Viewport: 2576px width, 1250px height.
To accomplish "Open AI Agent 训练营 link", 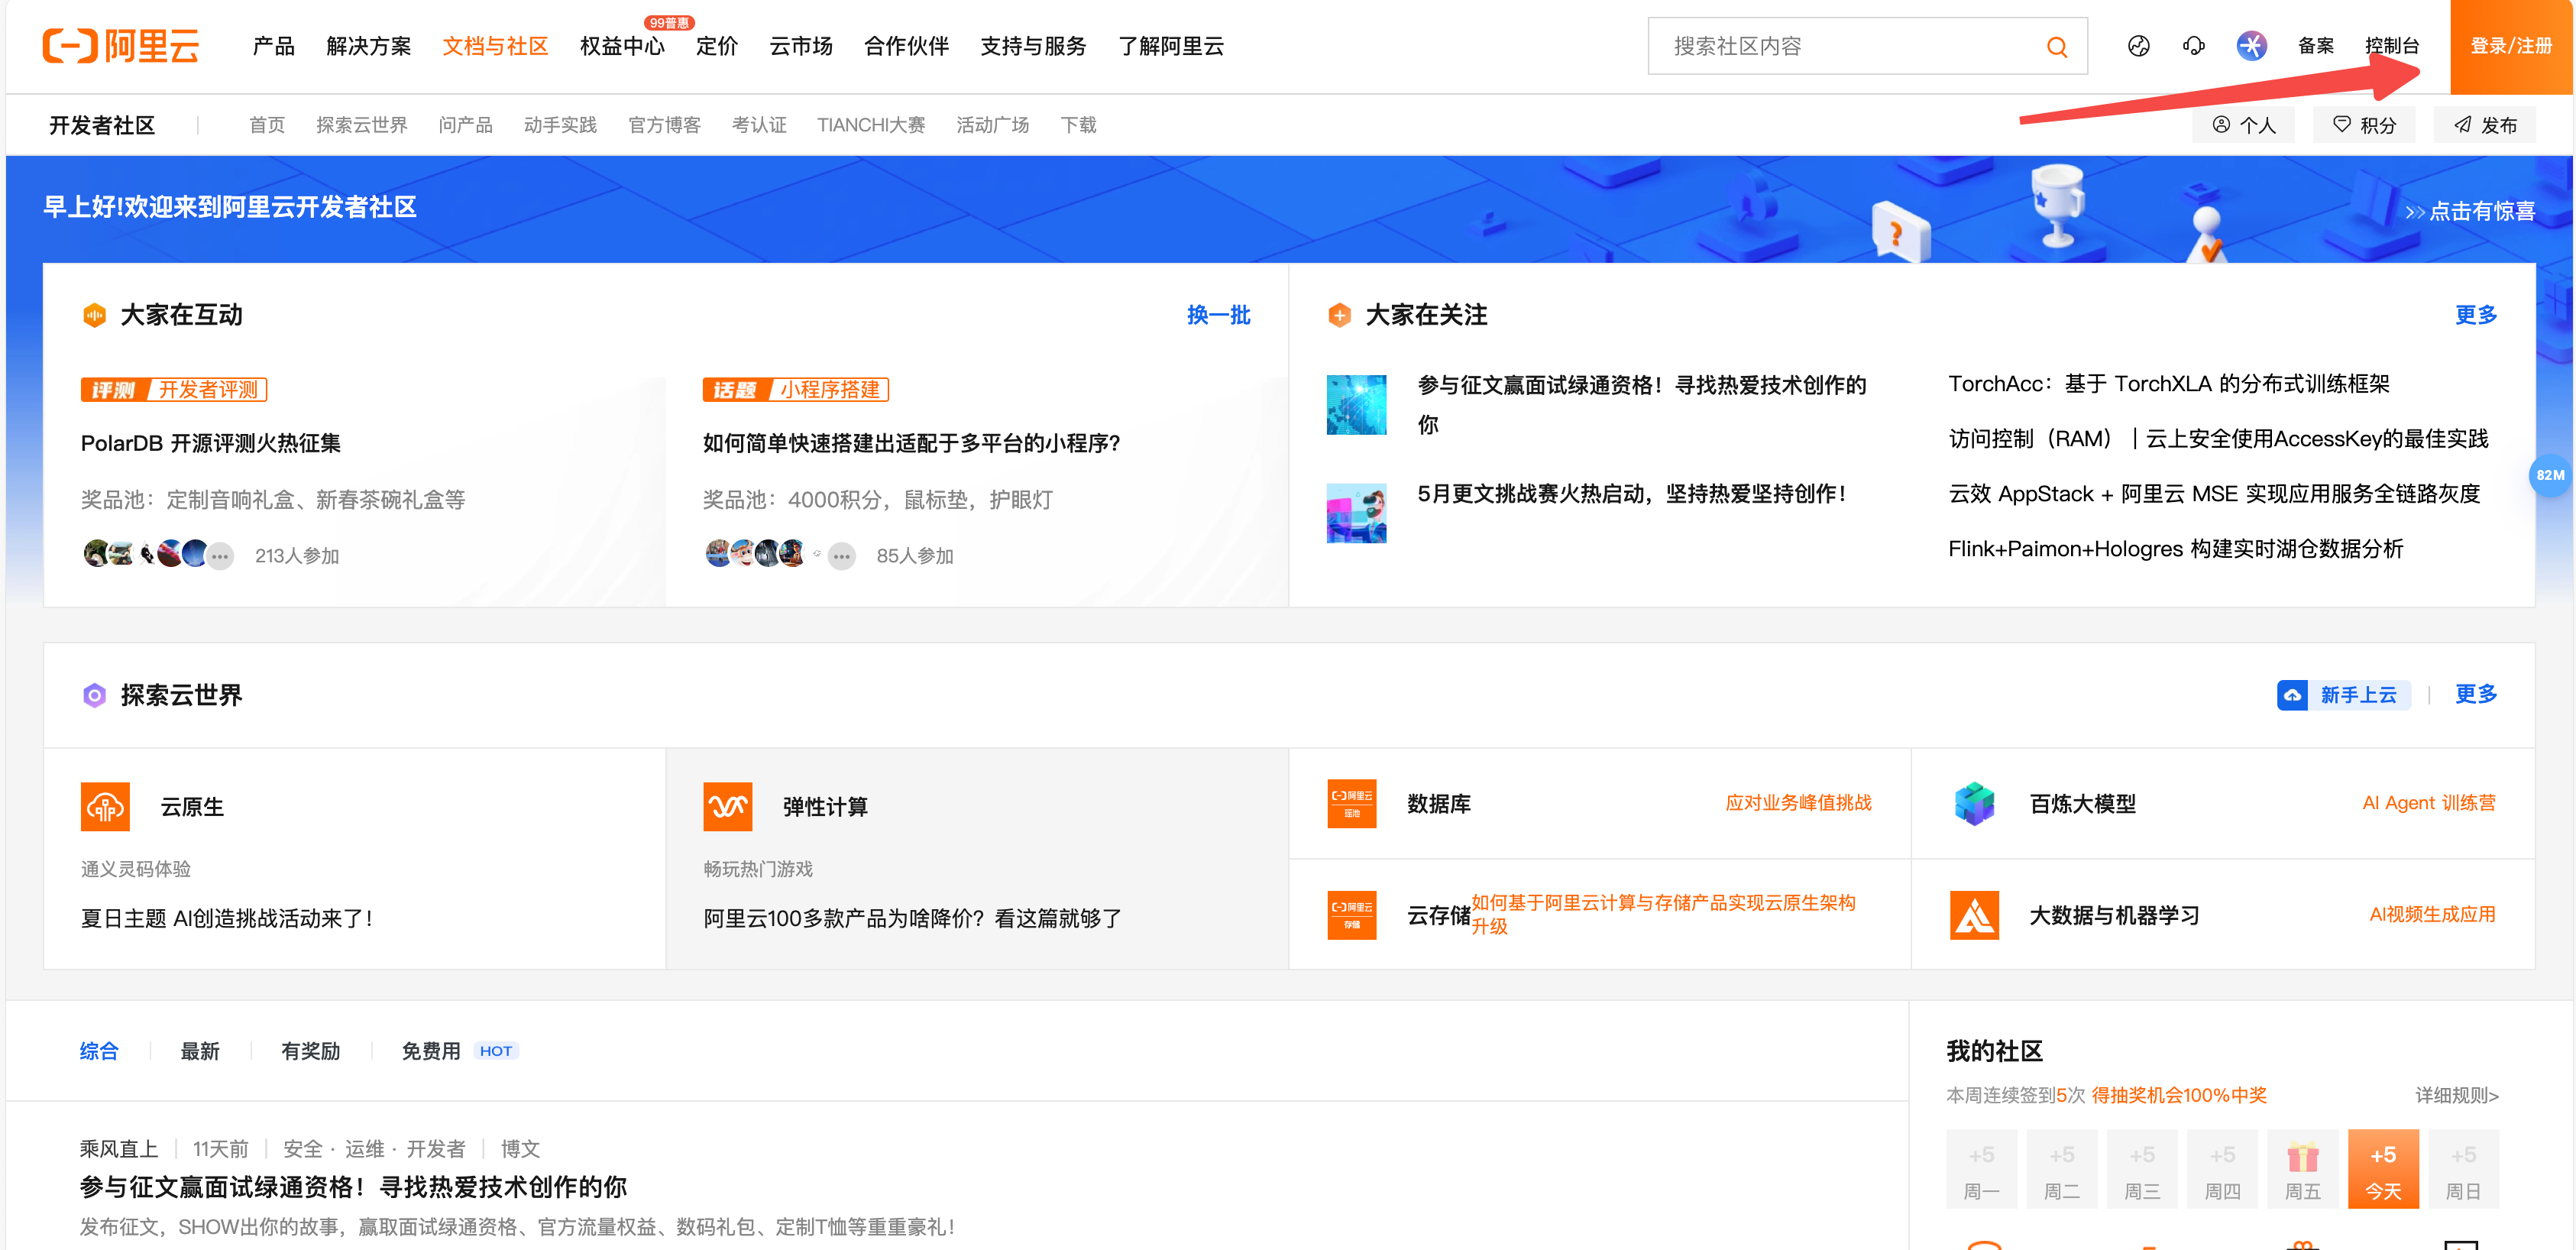I will click(2428, 803).
